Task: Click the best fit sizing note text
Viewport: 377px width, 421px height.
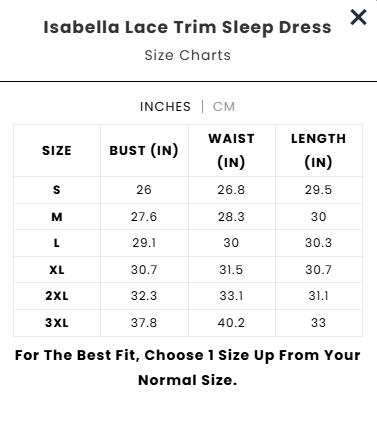Action: [x=188, y=367]
